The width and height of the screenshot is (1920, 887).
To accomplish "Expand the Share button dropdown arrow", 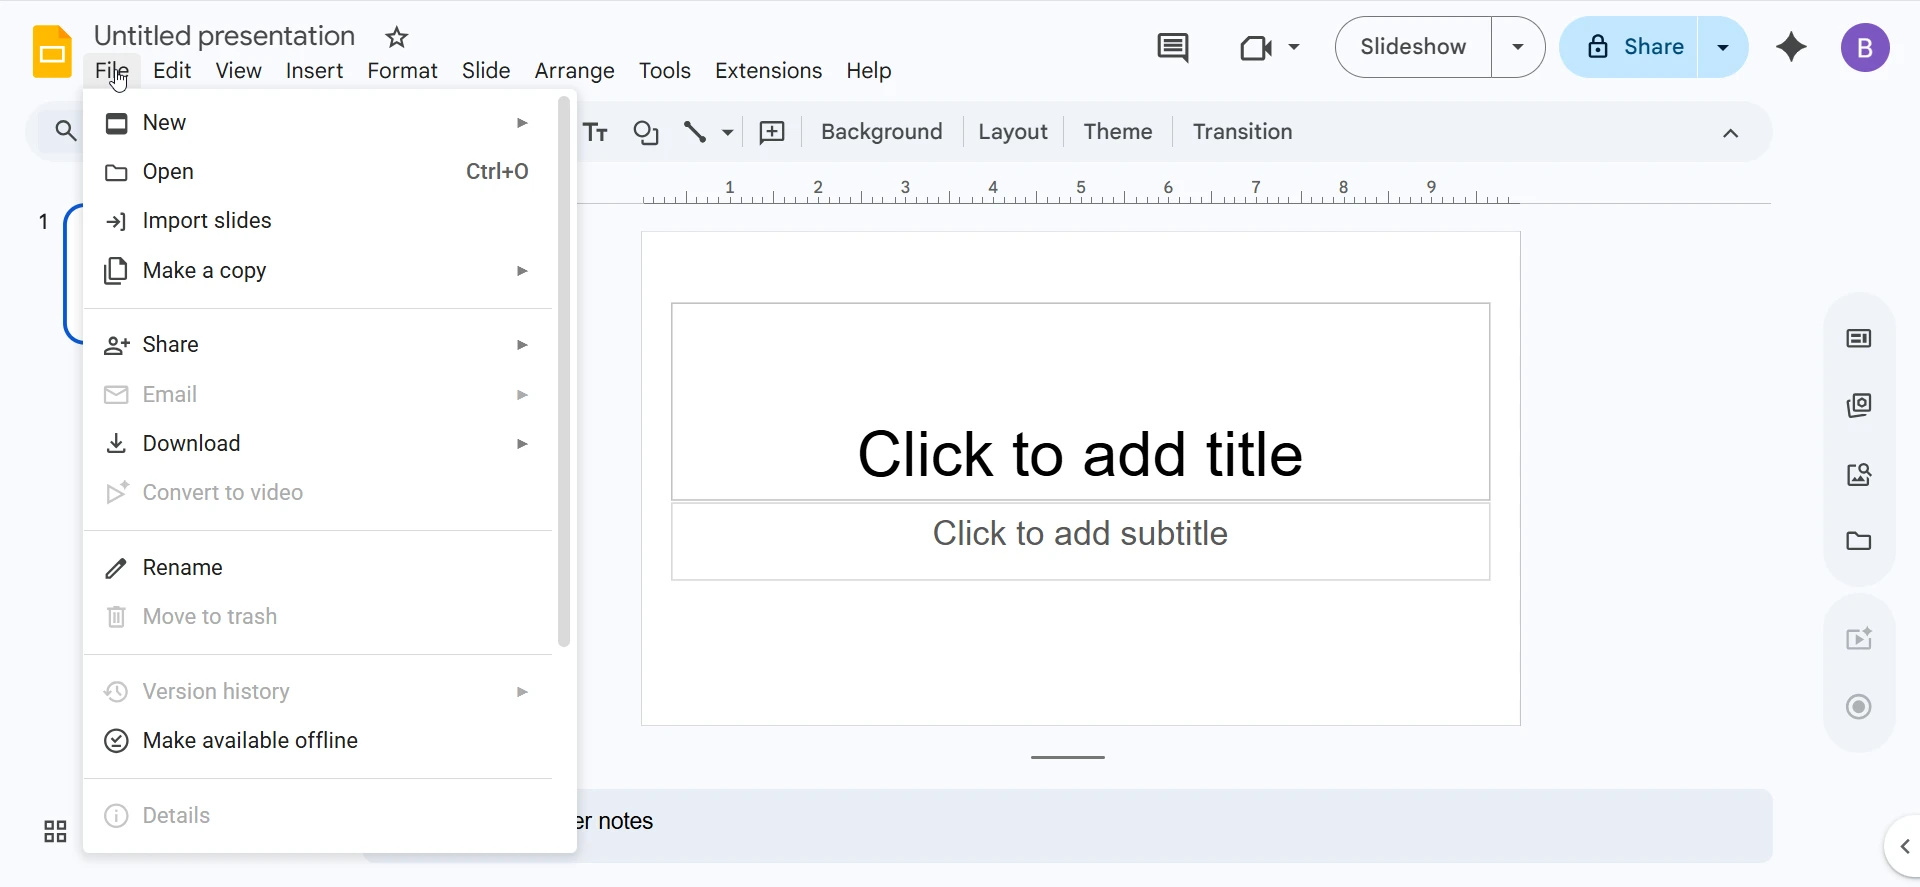I will point(1723,47).
